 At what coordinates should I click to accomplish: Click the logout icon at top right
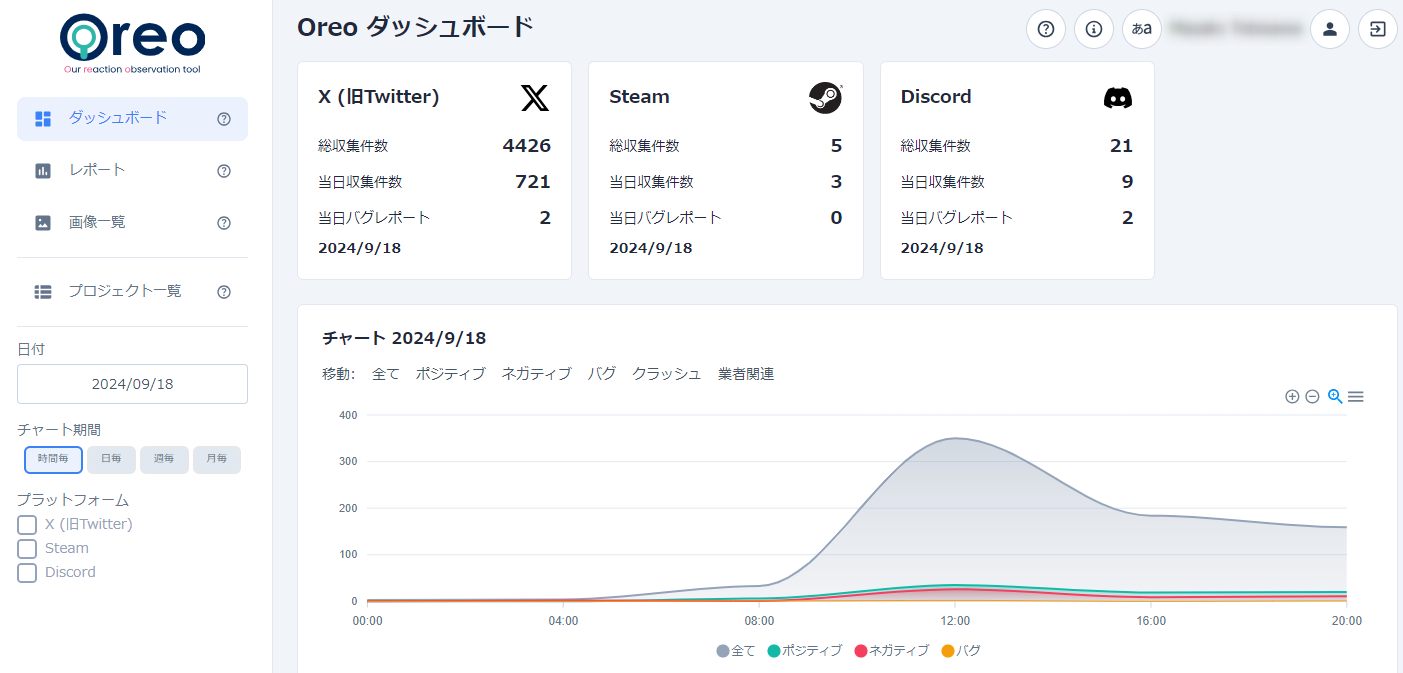(1377, 29)
